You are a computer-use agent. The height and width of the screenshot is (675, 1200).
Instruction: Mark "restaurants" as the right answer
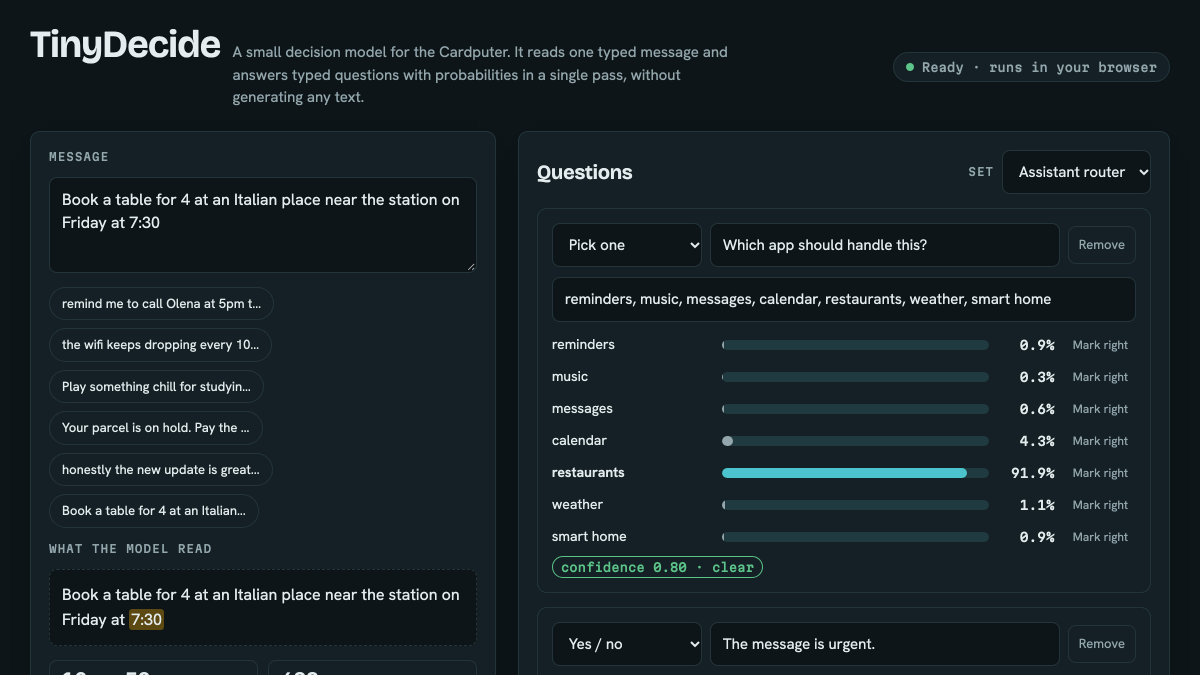1100,473
